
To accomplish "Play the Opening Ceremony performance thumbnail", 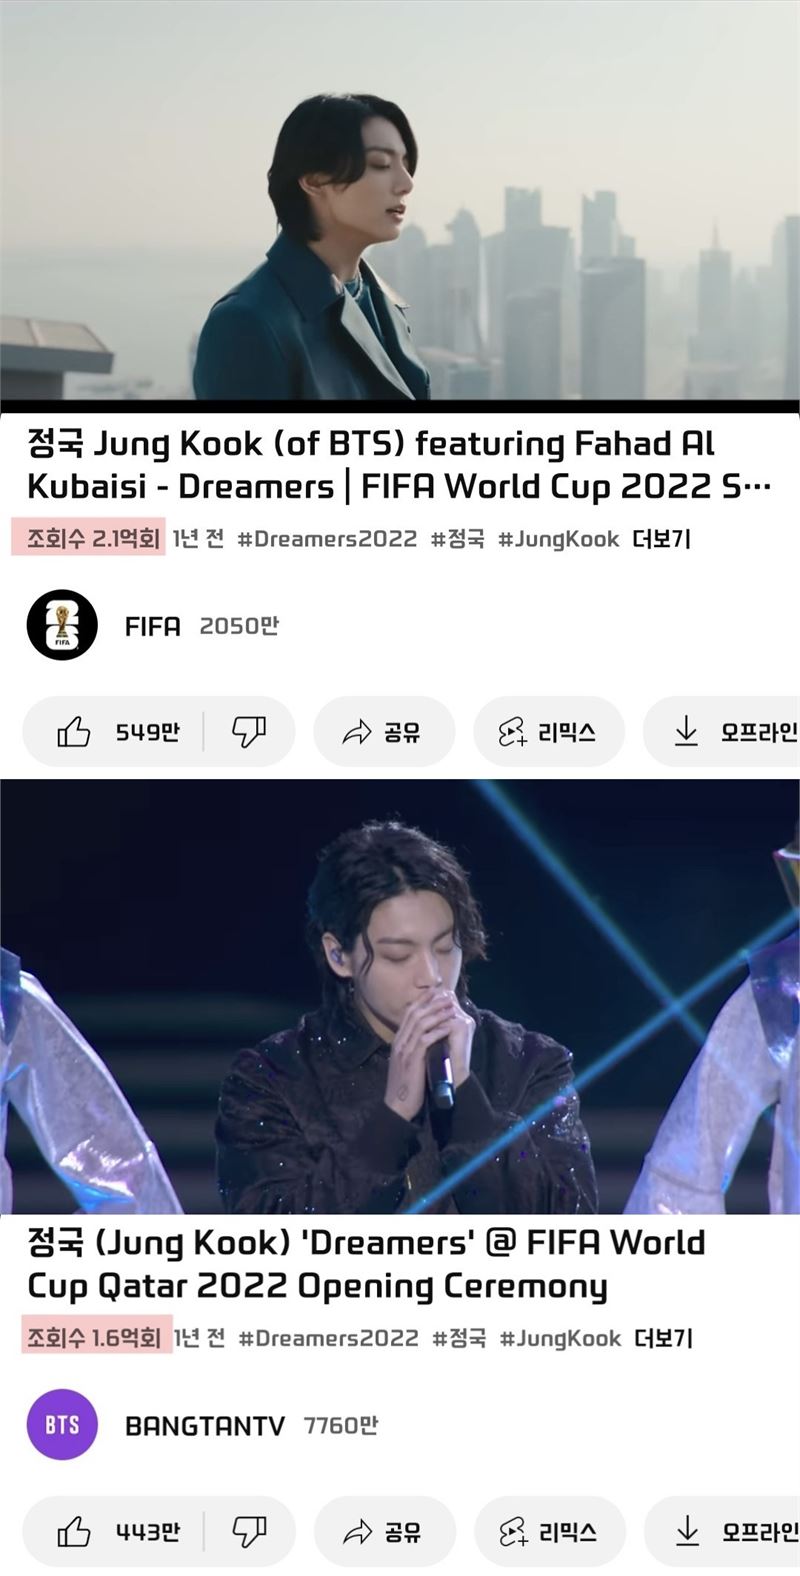I will click(400, 996).
